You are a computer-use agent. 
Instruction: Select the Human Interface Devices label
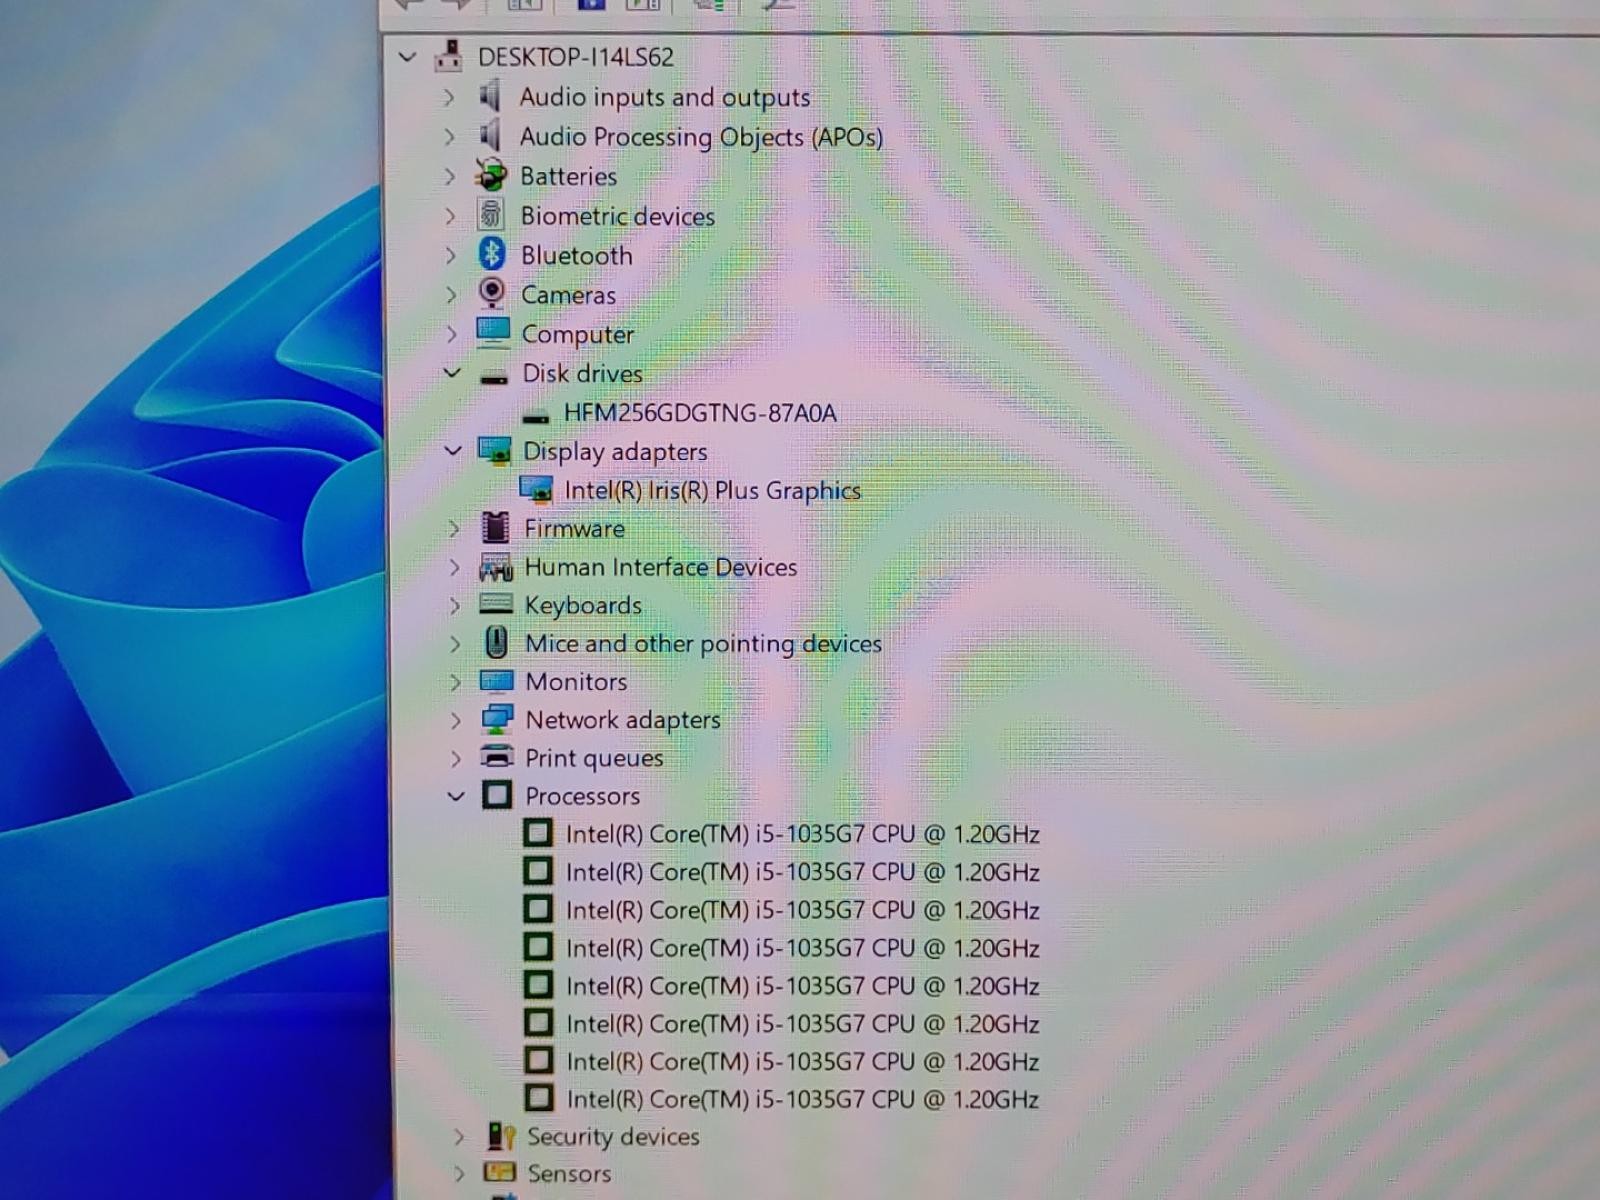[661, 567]
